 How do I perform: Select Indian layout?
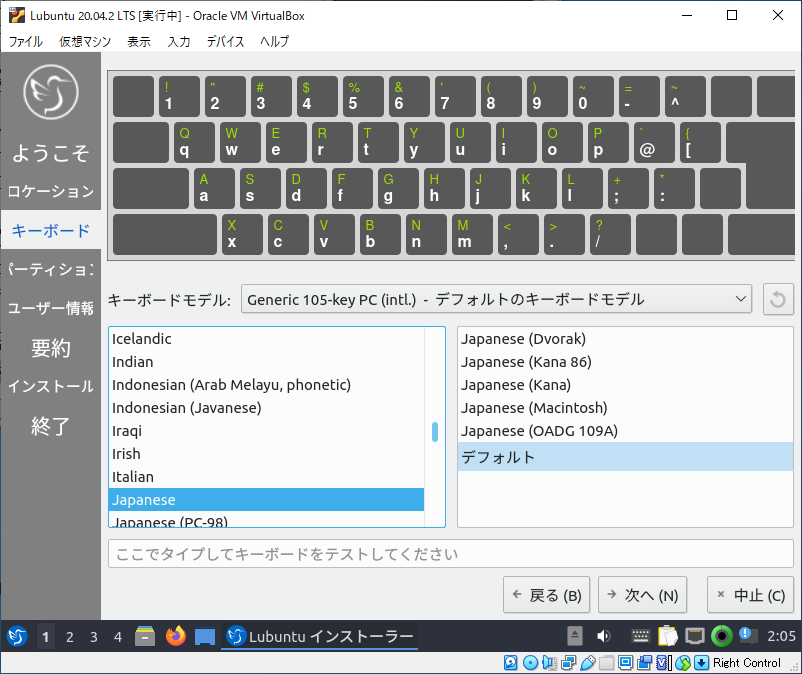coord(266,362)
